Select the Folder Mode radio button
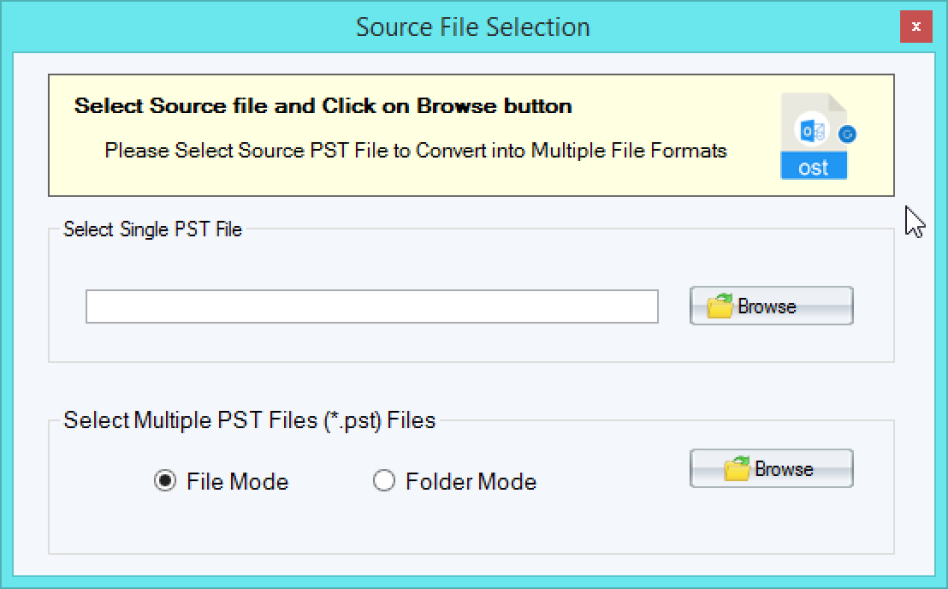Image resolution: width=948 pixels, height=589 pixels. (384, 482)
